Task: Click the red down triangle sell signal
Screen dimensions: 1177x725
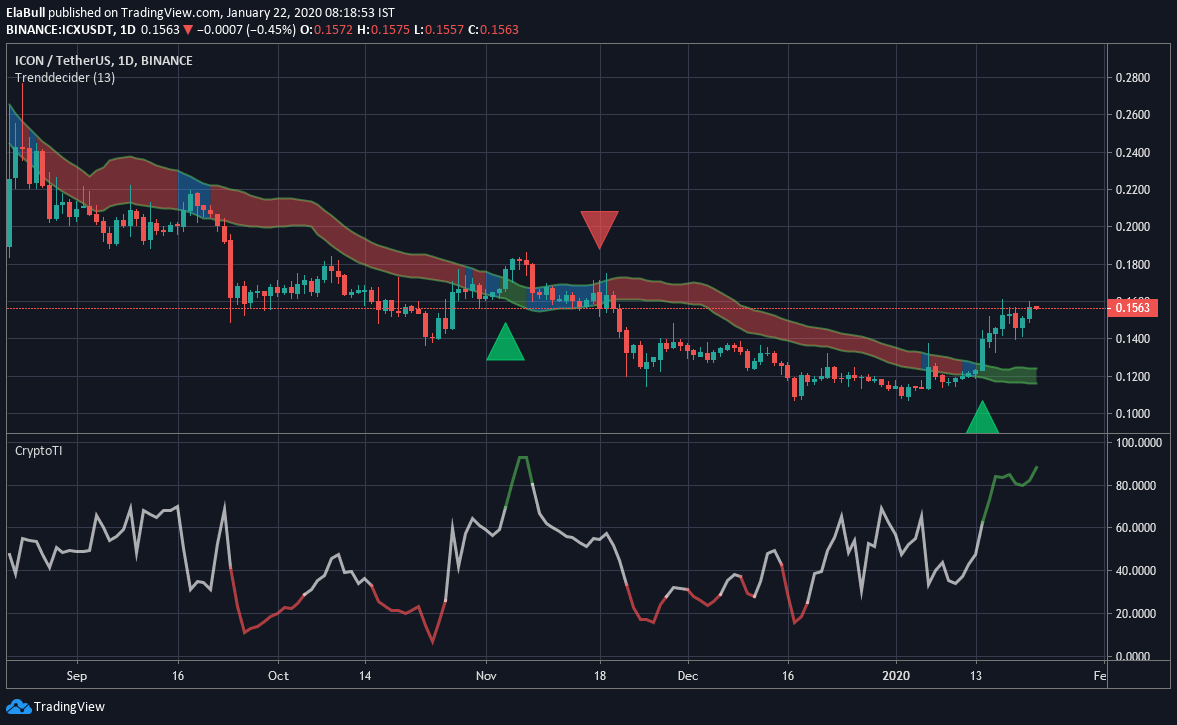Action: point(599,230)
